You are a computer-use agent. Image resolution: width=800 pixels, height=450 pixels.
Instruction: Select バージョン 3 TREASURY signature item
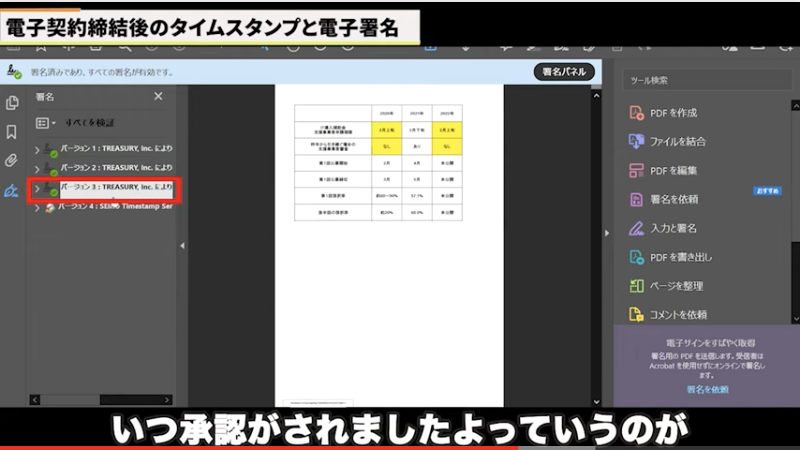[x=115, y=187]
